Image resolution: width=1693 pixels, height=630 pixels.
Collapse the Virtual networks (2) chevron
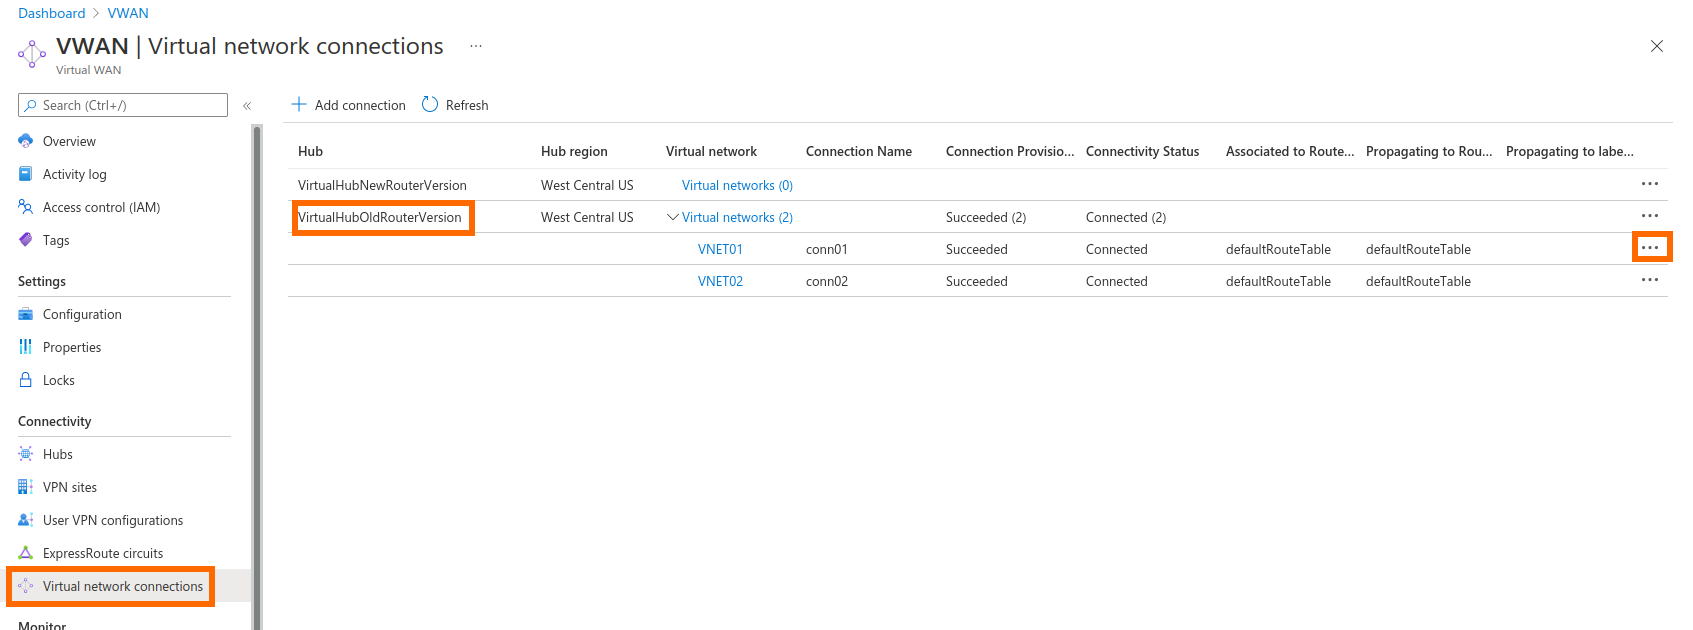(673, 216)
